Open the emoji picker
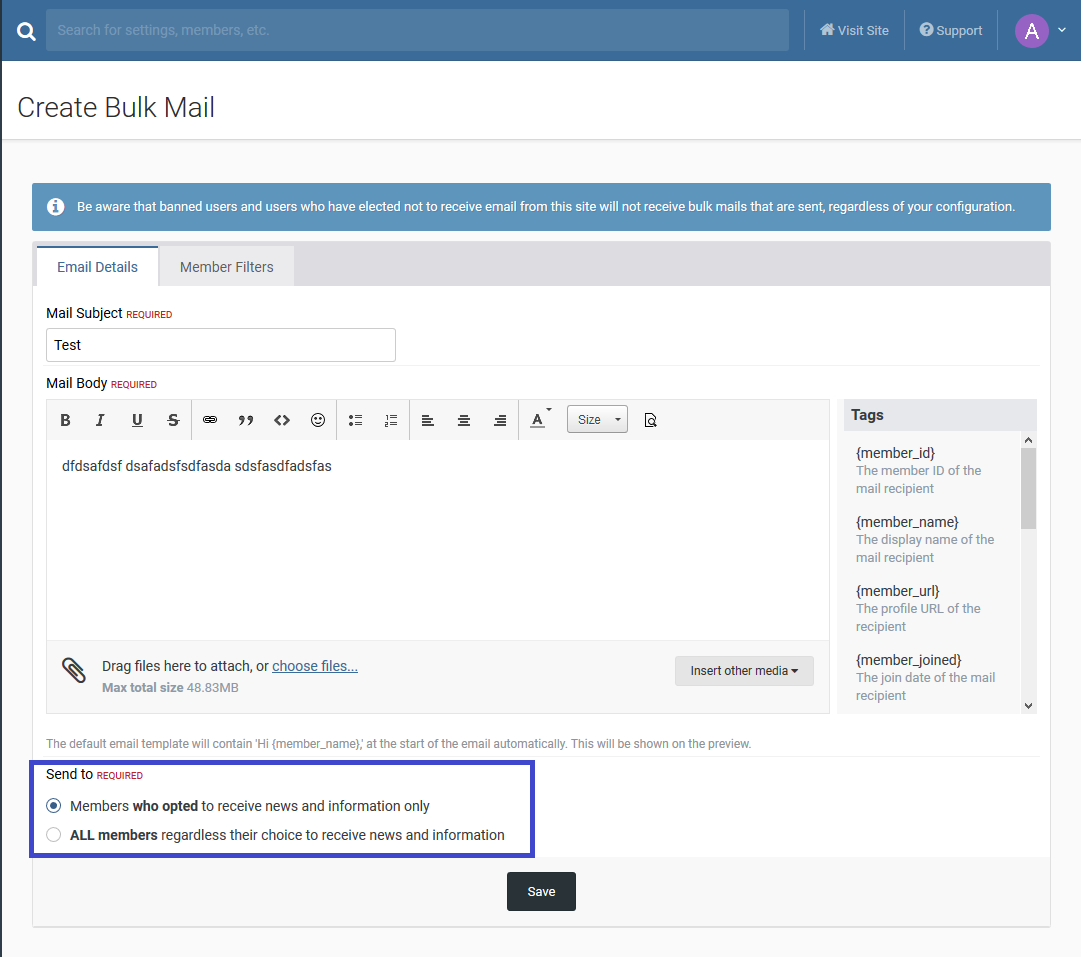 click(x=318, y=420)
